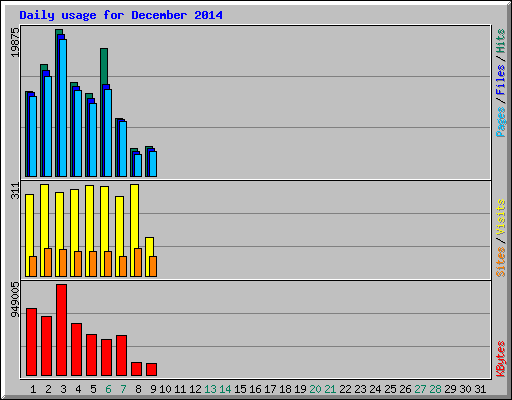Select the orange sites bar for day 9
The image size is (512, 400).
[x=153, y=266]
